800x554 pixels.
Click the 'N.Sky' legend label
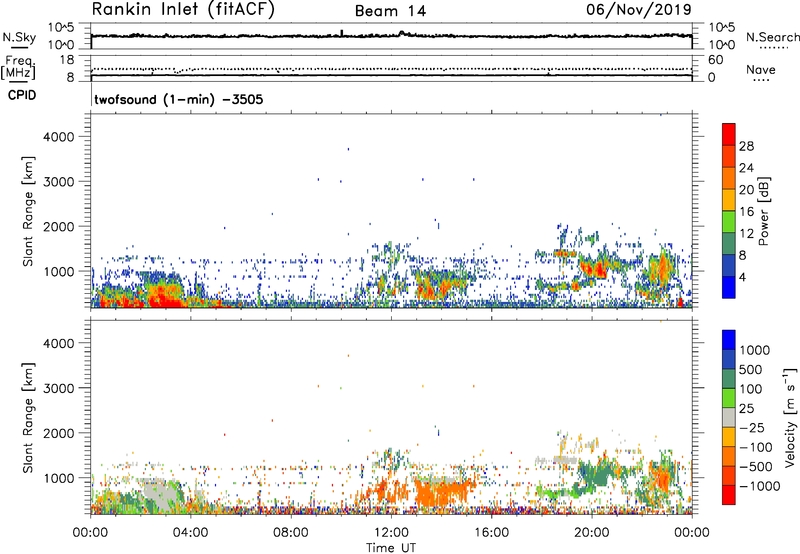tap(19, 37)
